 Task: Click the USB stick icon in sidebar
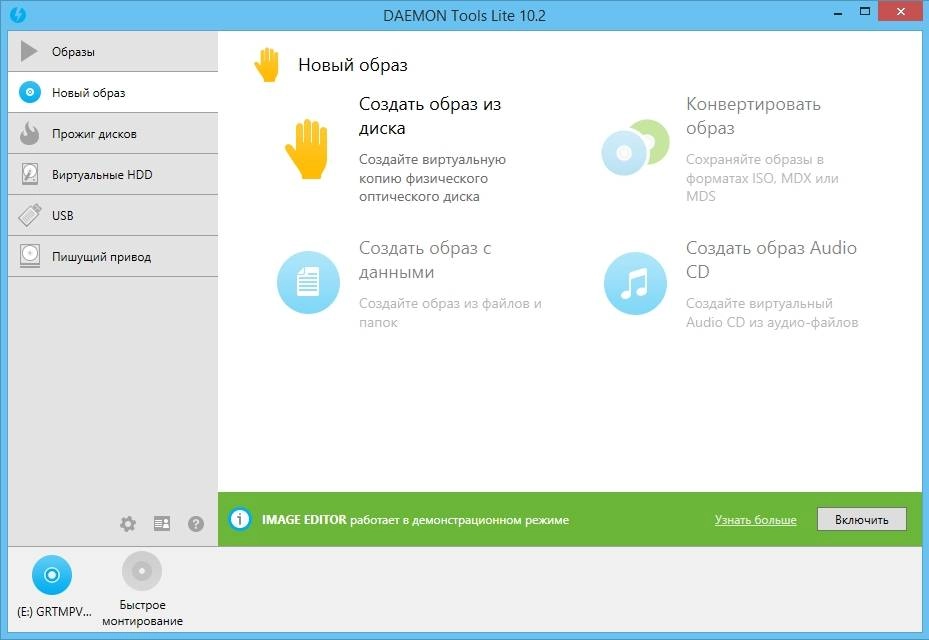point(30,215)
